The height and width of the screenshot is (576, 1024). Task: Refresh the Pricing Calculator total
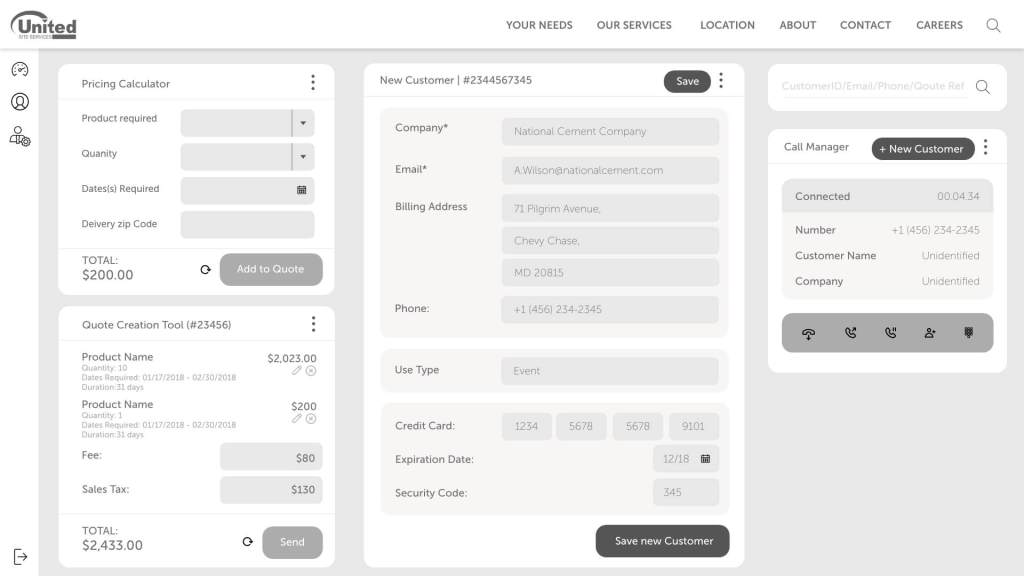pyautogui.click(x=206, y=269)
